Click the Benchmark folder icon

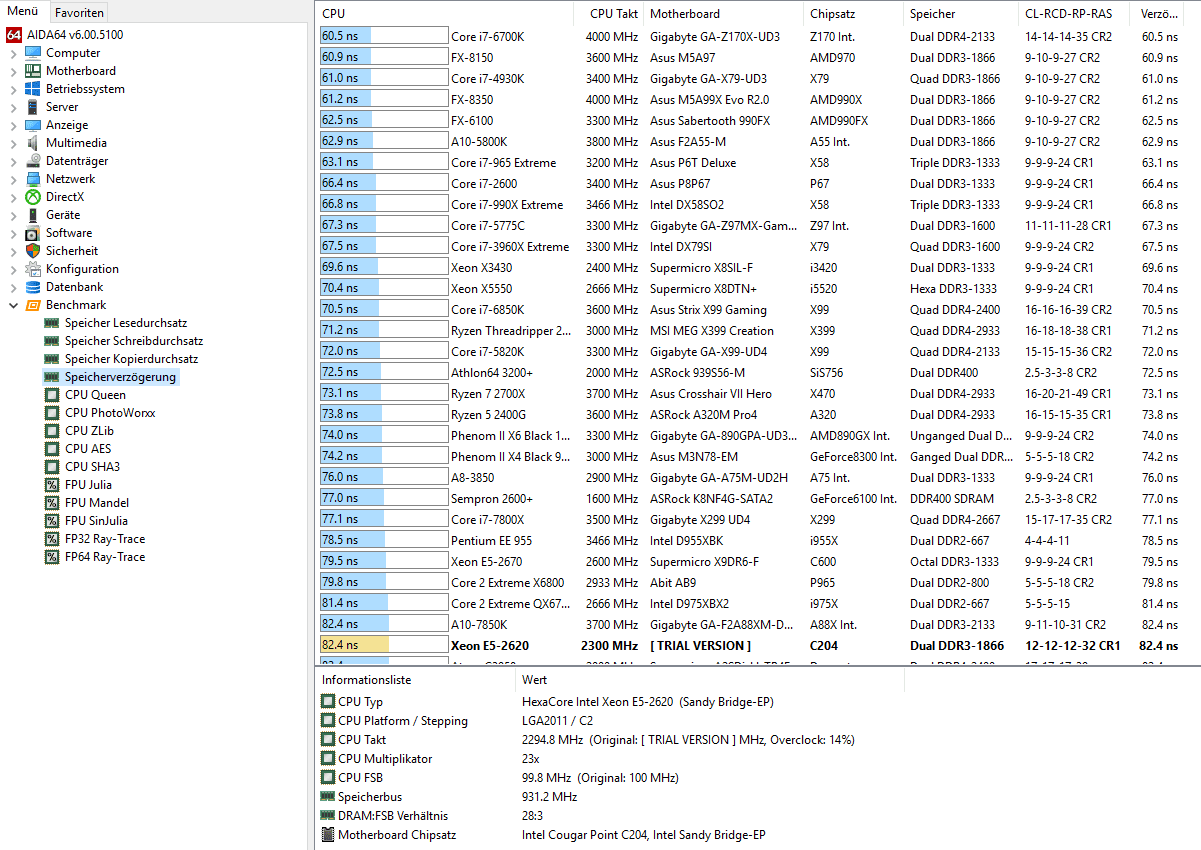pyautogui.click(x=33, y=305)
